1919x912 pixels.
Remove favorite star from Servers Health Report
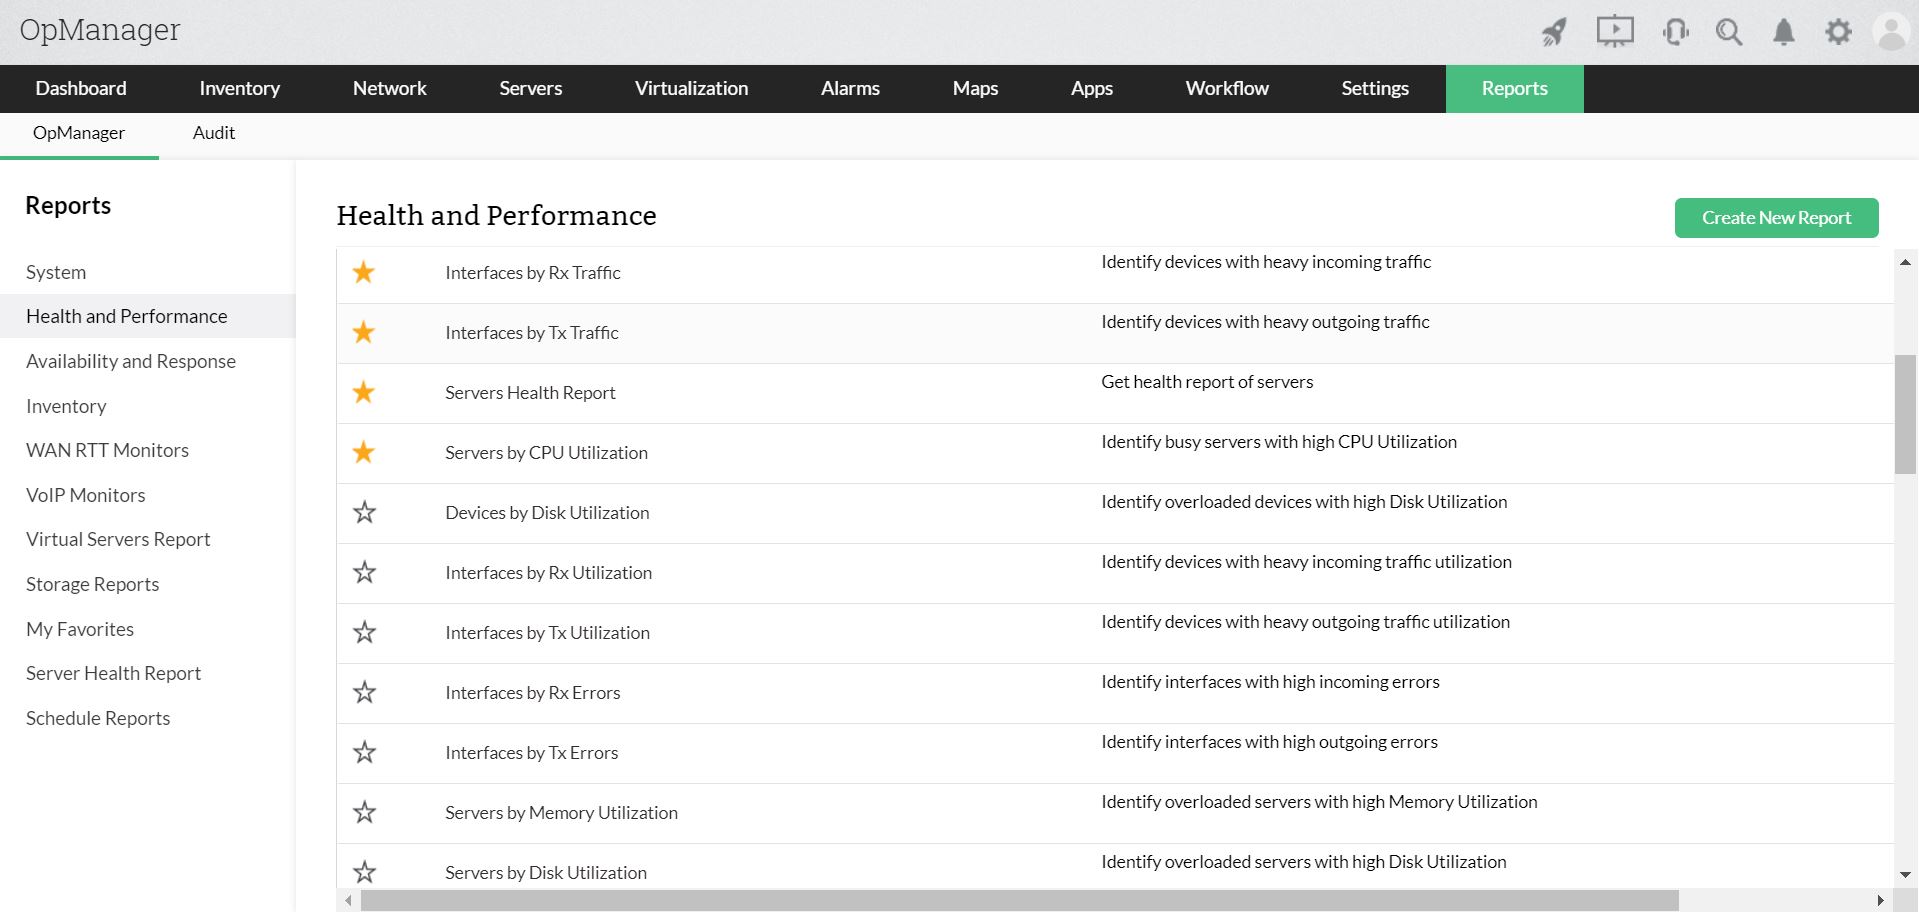[364, 392]
